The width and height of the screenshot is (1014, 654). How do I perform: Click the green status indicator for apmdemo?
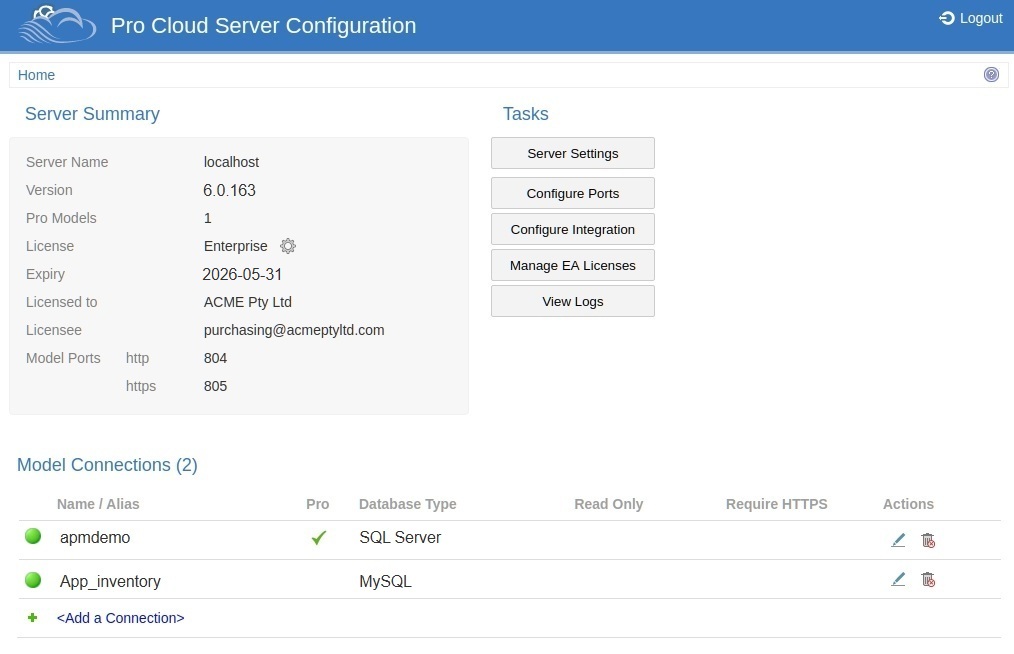pos(33,537)
